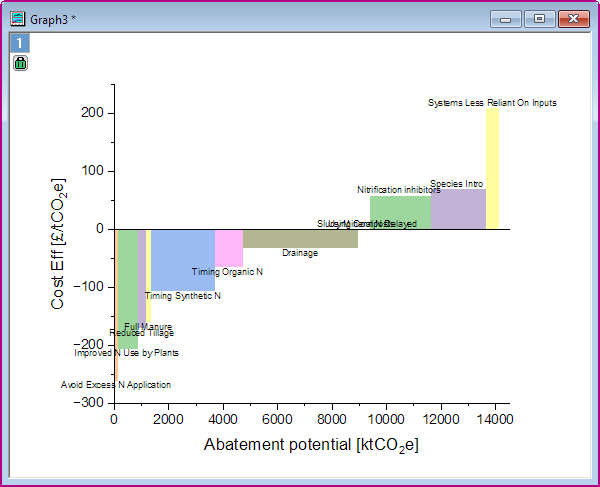Screen dimensions: 600x487
Task: Select the Y axis title Cost Eff
Action: coord(58,244)
